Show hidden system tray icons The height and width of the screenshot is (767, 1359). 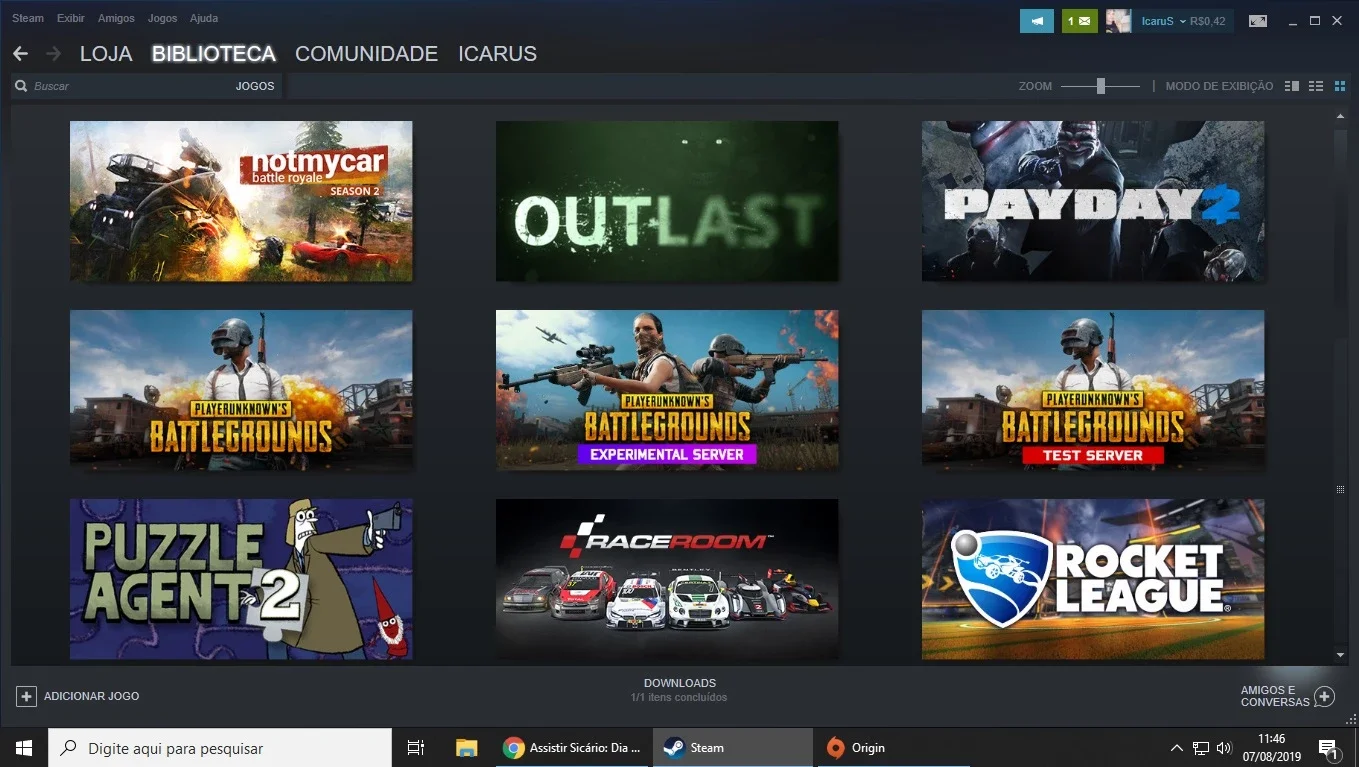click(1177, 748)
